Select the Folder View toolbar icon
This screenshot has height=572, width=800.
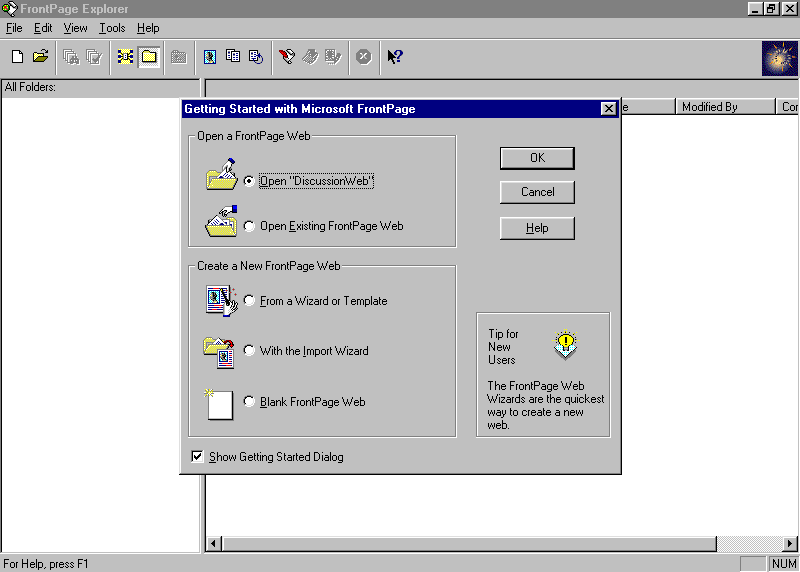[x=149, y=57]
